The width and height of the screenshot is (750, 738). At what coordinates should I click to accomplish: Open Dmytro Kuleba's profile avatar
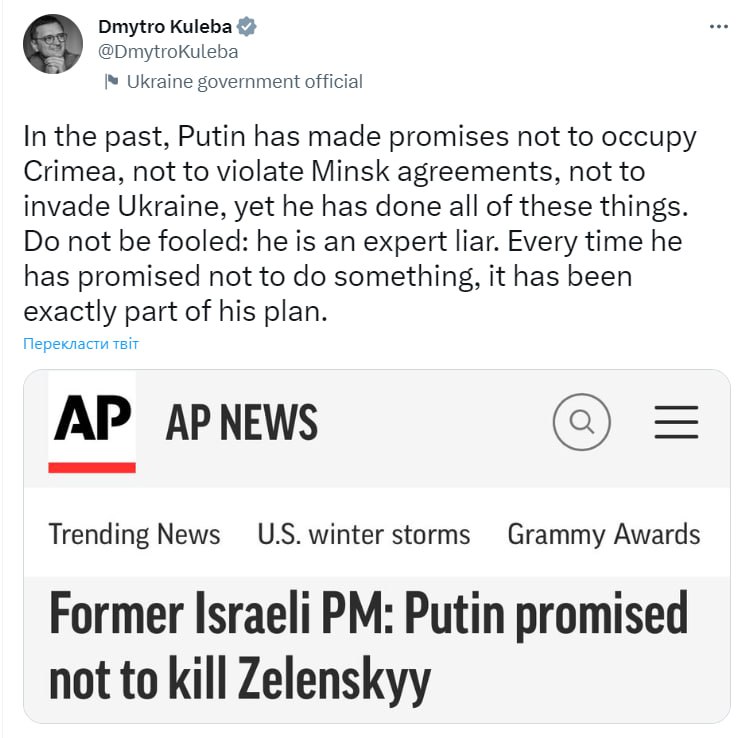tap(52, 44)
